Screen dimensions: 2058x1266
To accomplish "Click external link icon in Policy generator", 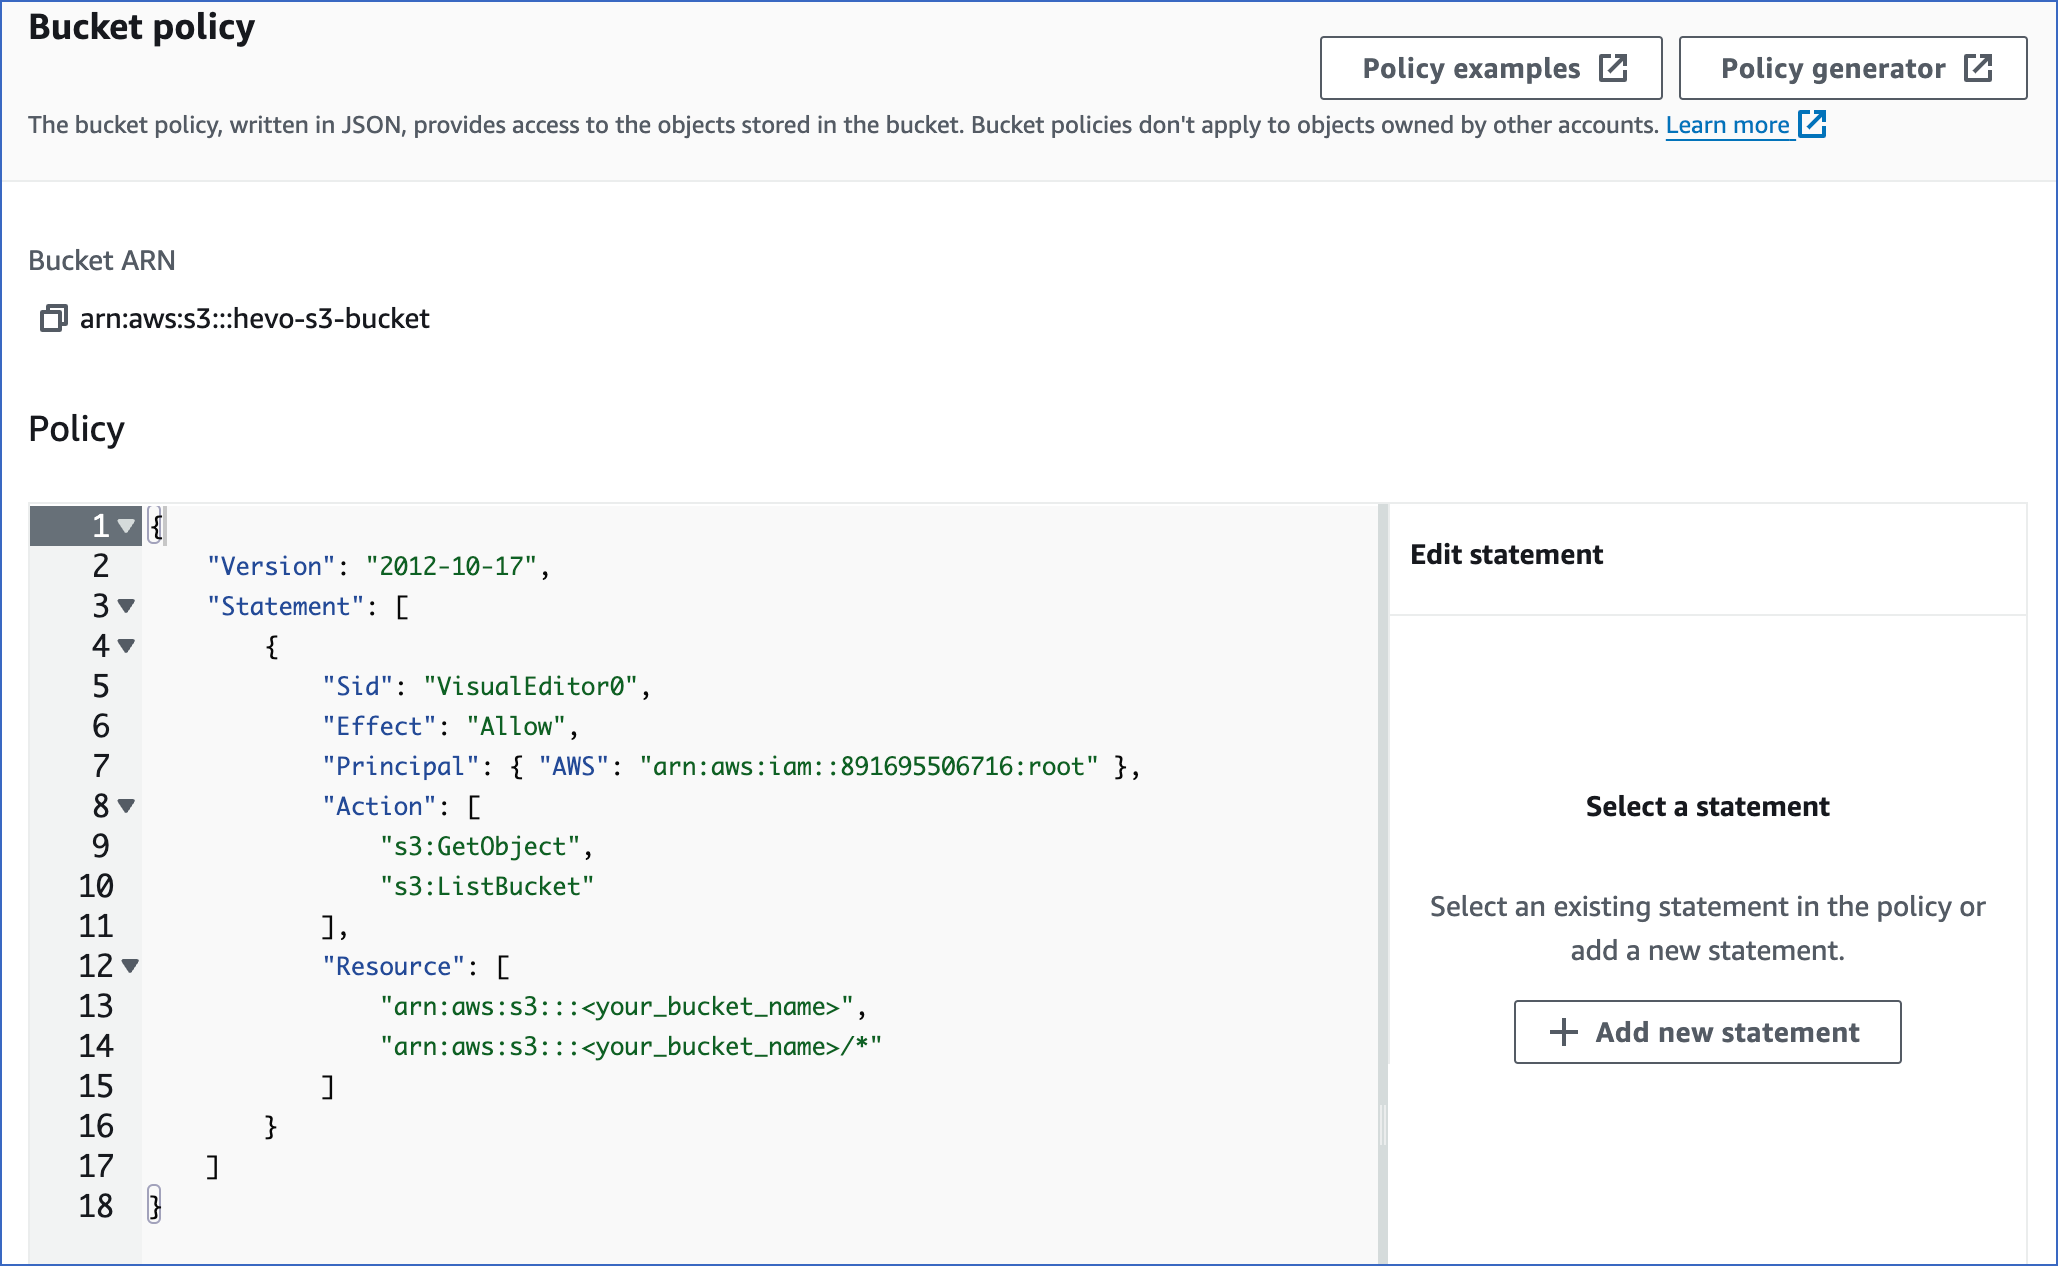I will pos(1978,68).
